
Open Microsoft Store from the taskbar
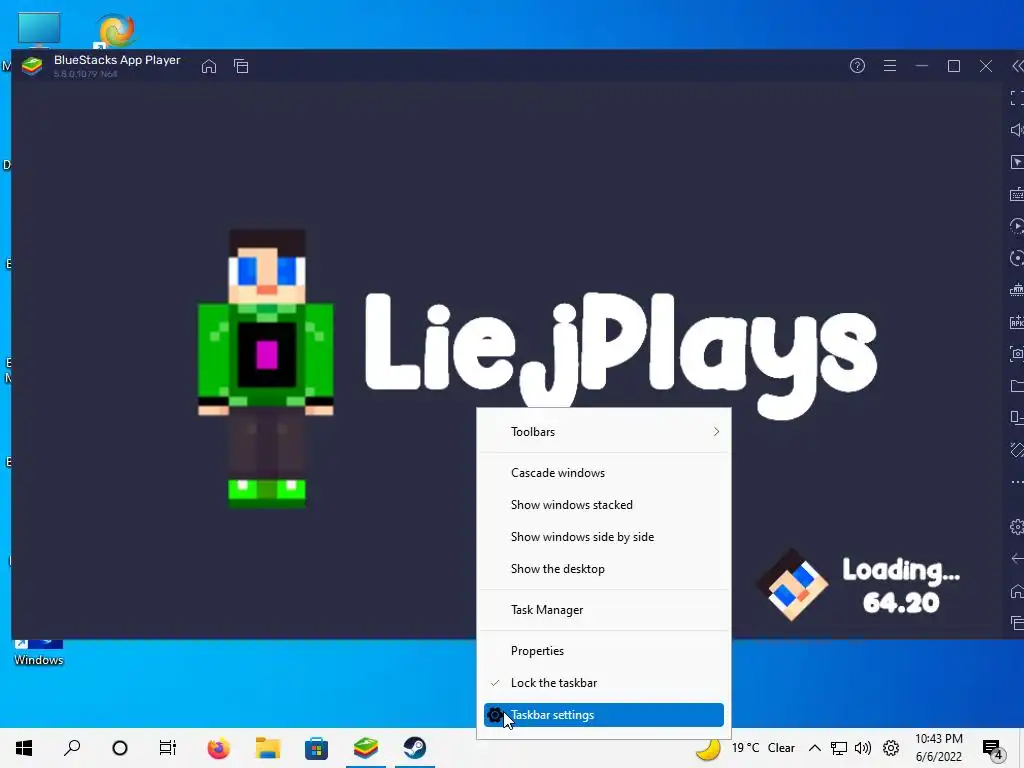(x=316, y=748)
